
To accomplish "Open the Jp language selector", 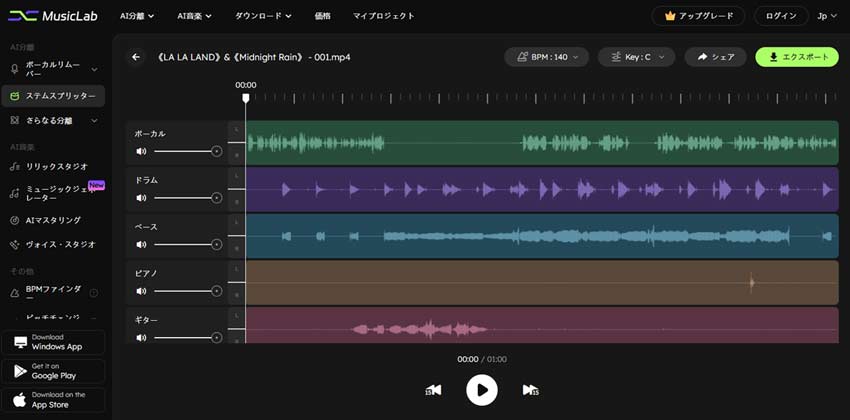I will click(826, 16).
